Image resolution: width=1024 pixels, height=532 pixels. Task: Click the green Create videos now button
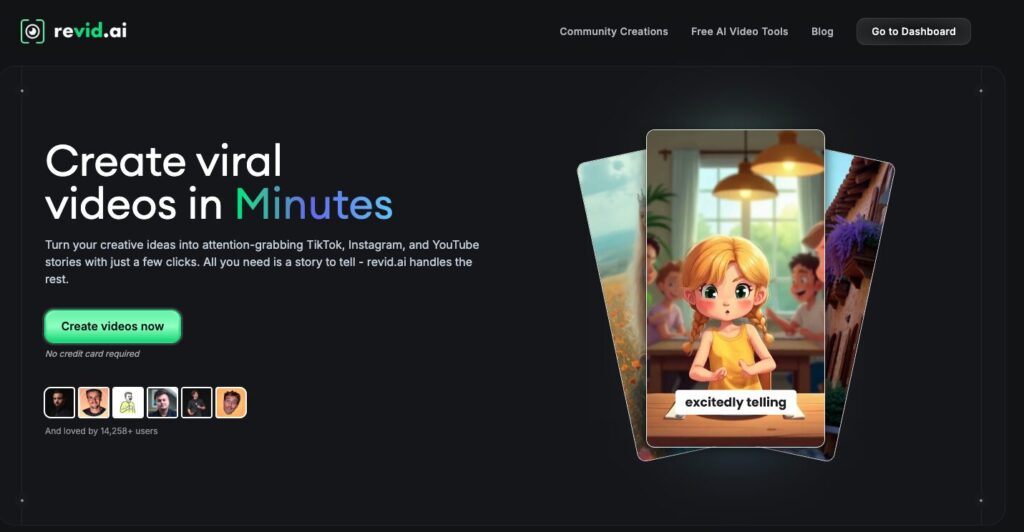pos(112,326)
